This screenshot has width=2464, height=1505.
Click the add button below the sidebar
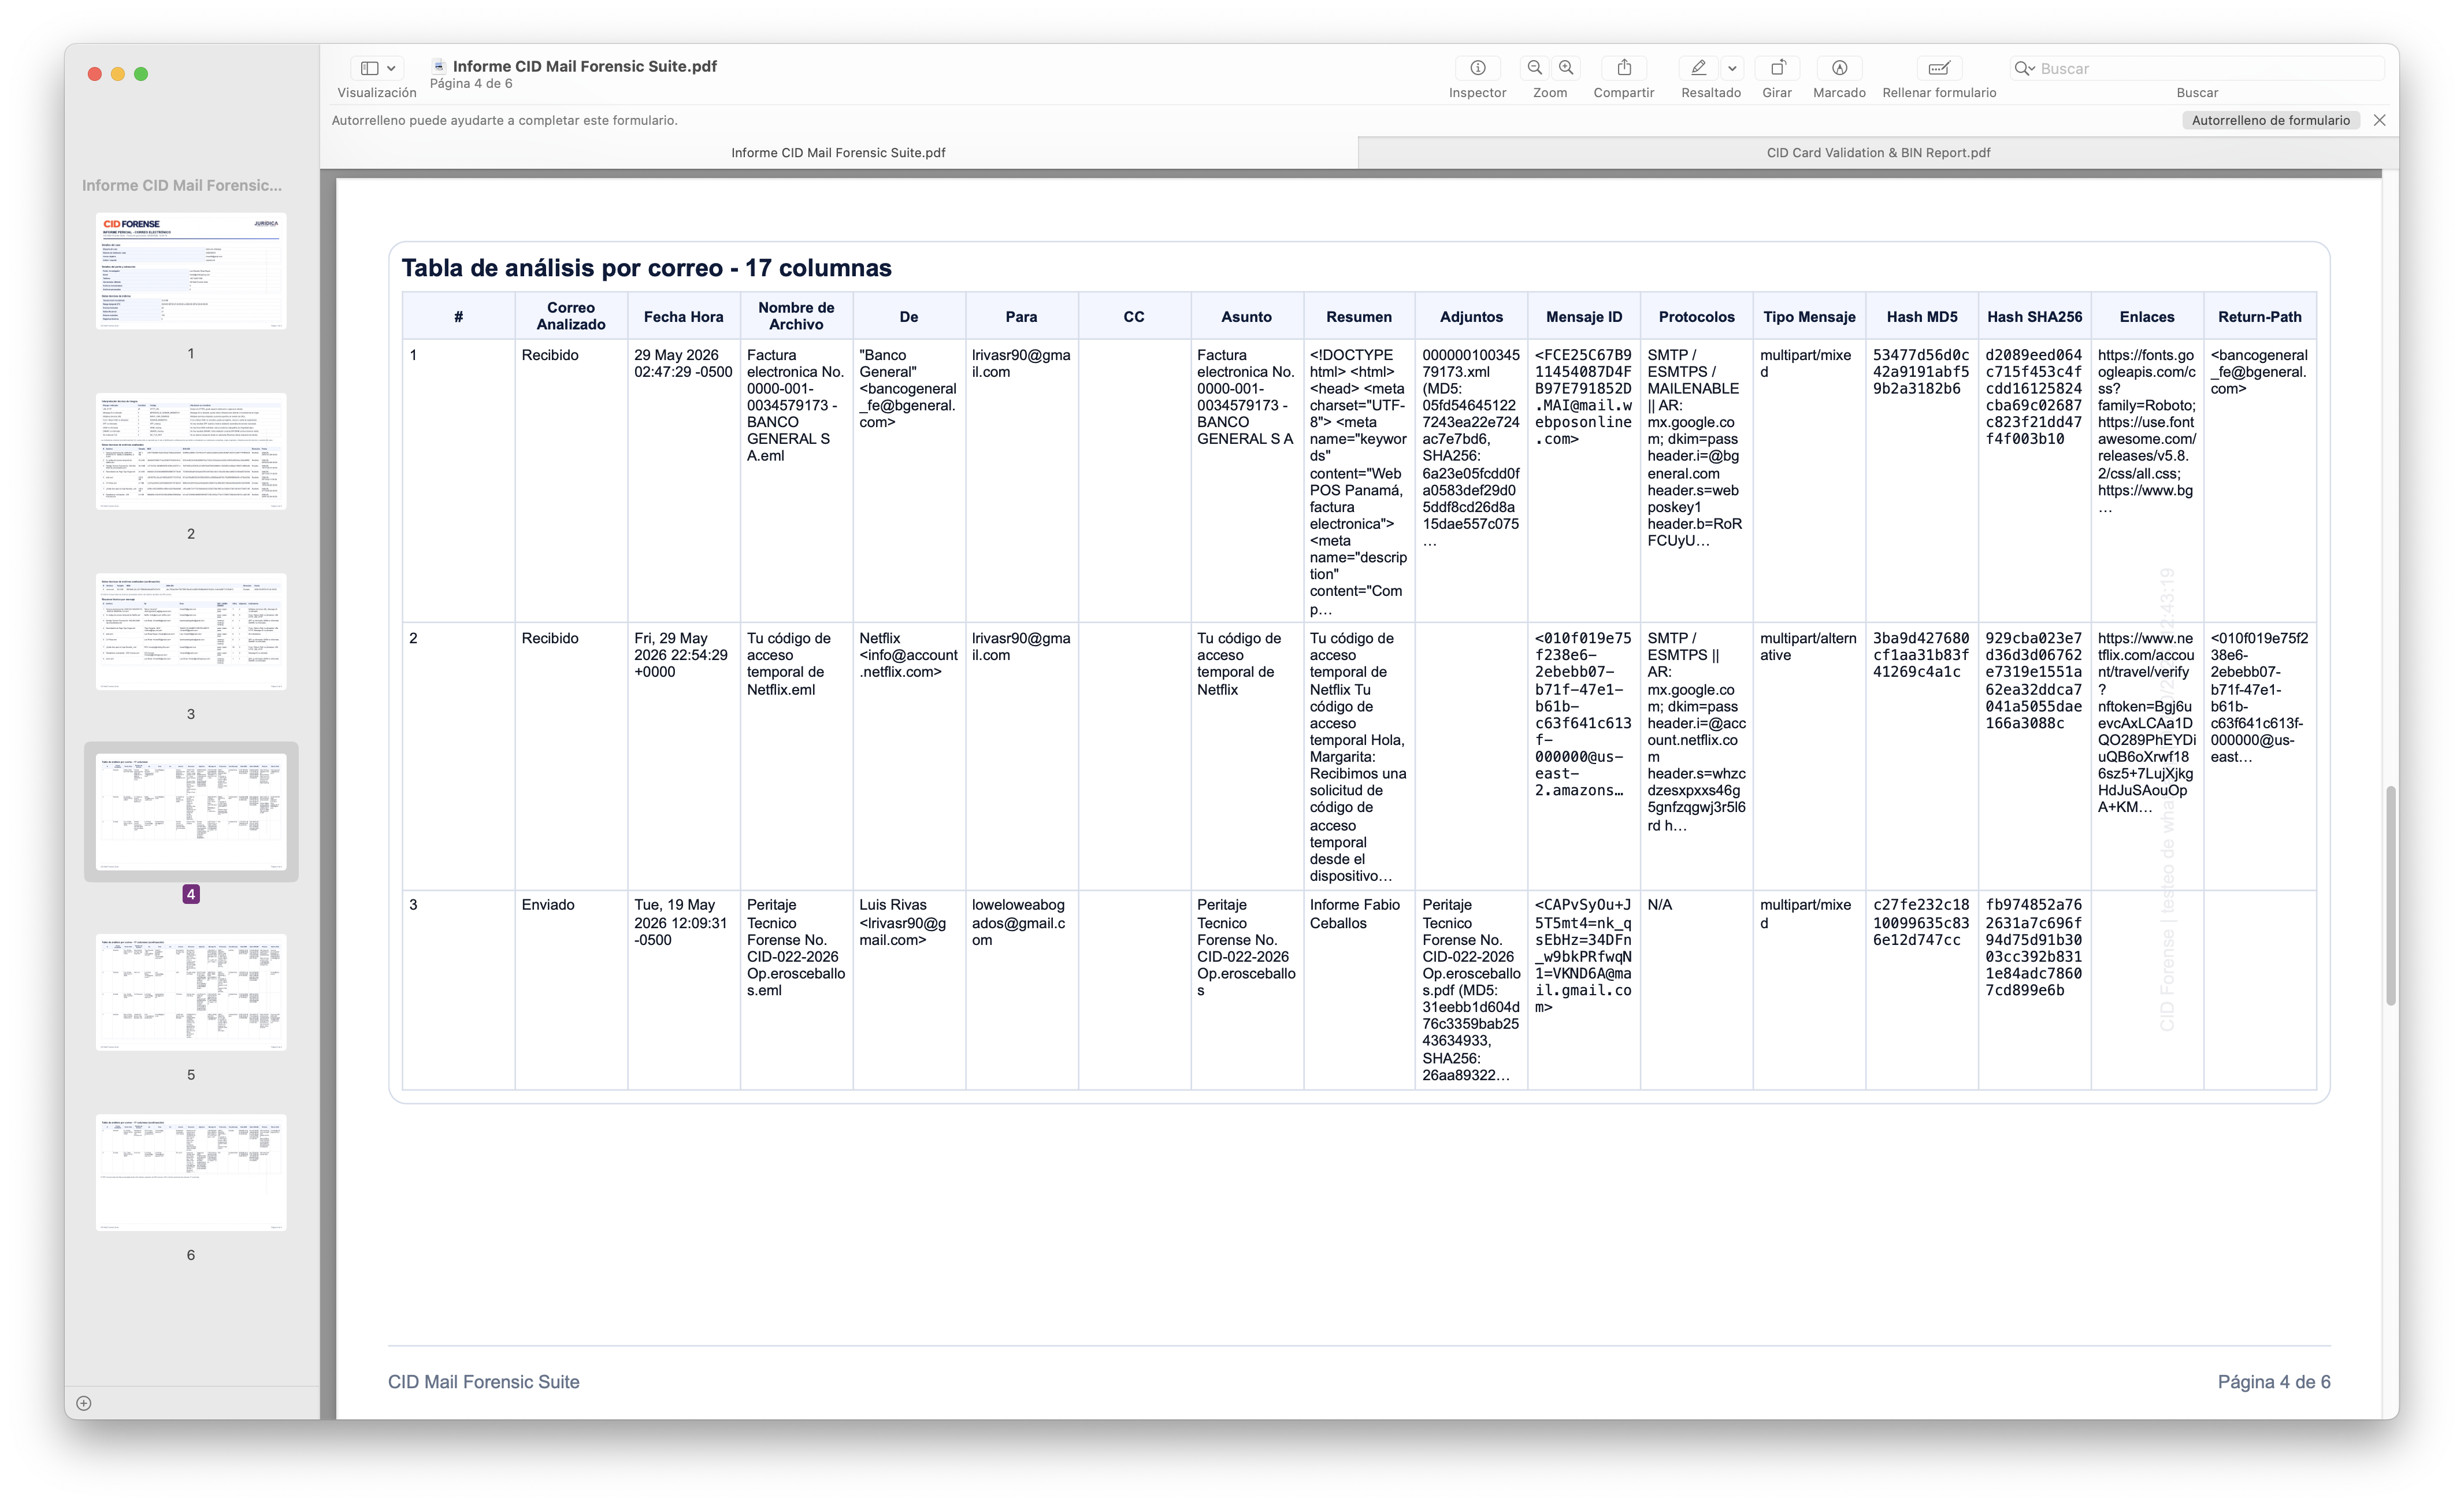pyautogui.click(x=84, y=1403)
